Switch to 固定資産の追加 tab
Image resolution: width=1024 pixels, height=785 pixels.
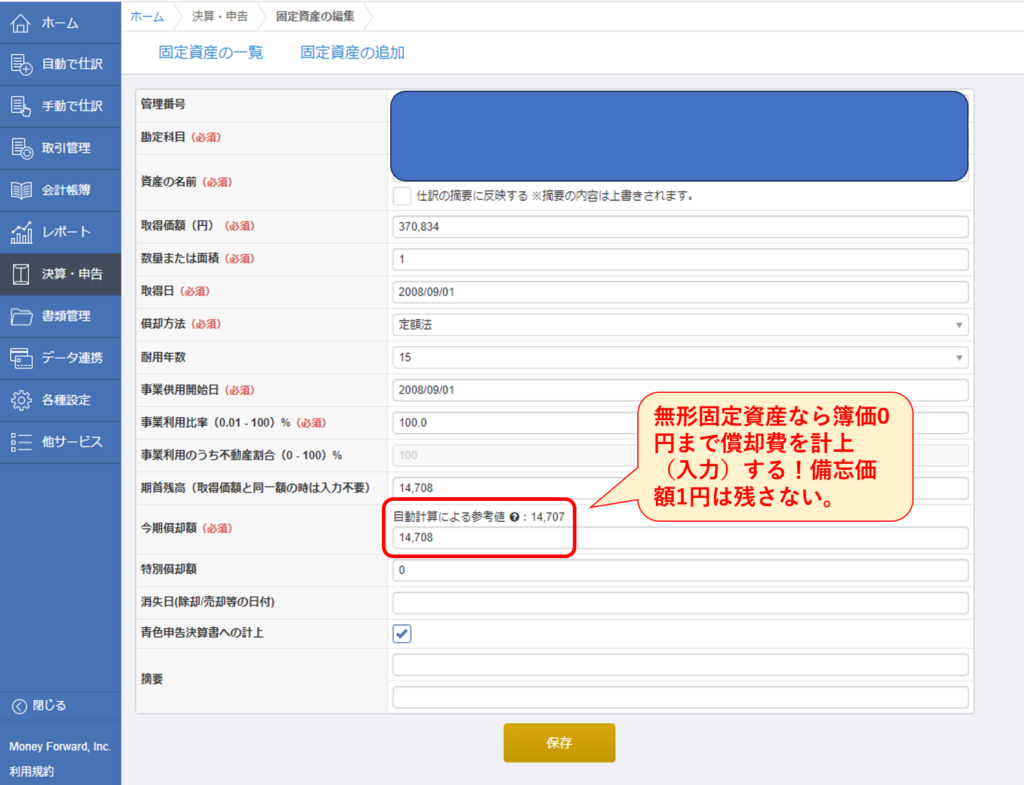click(352, 53)
